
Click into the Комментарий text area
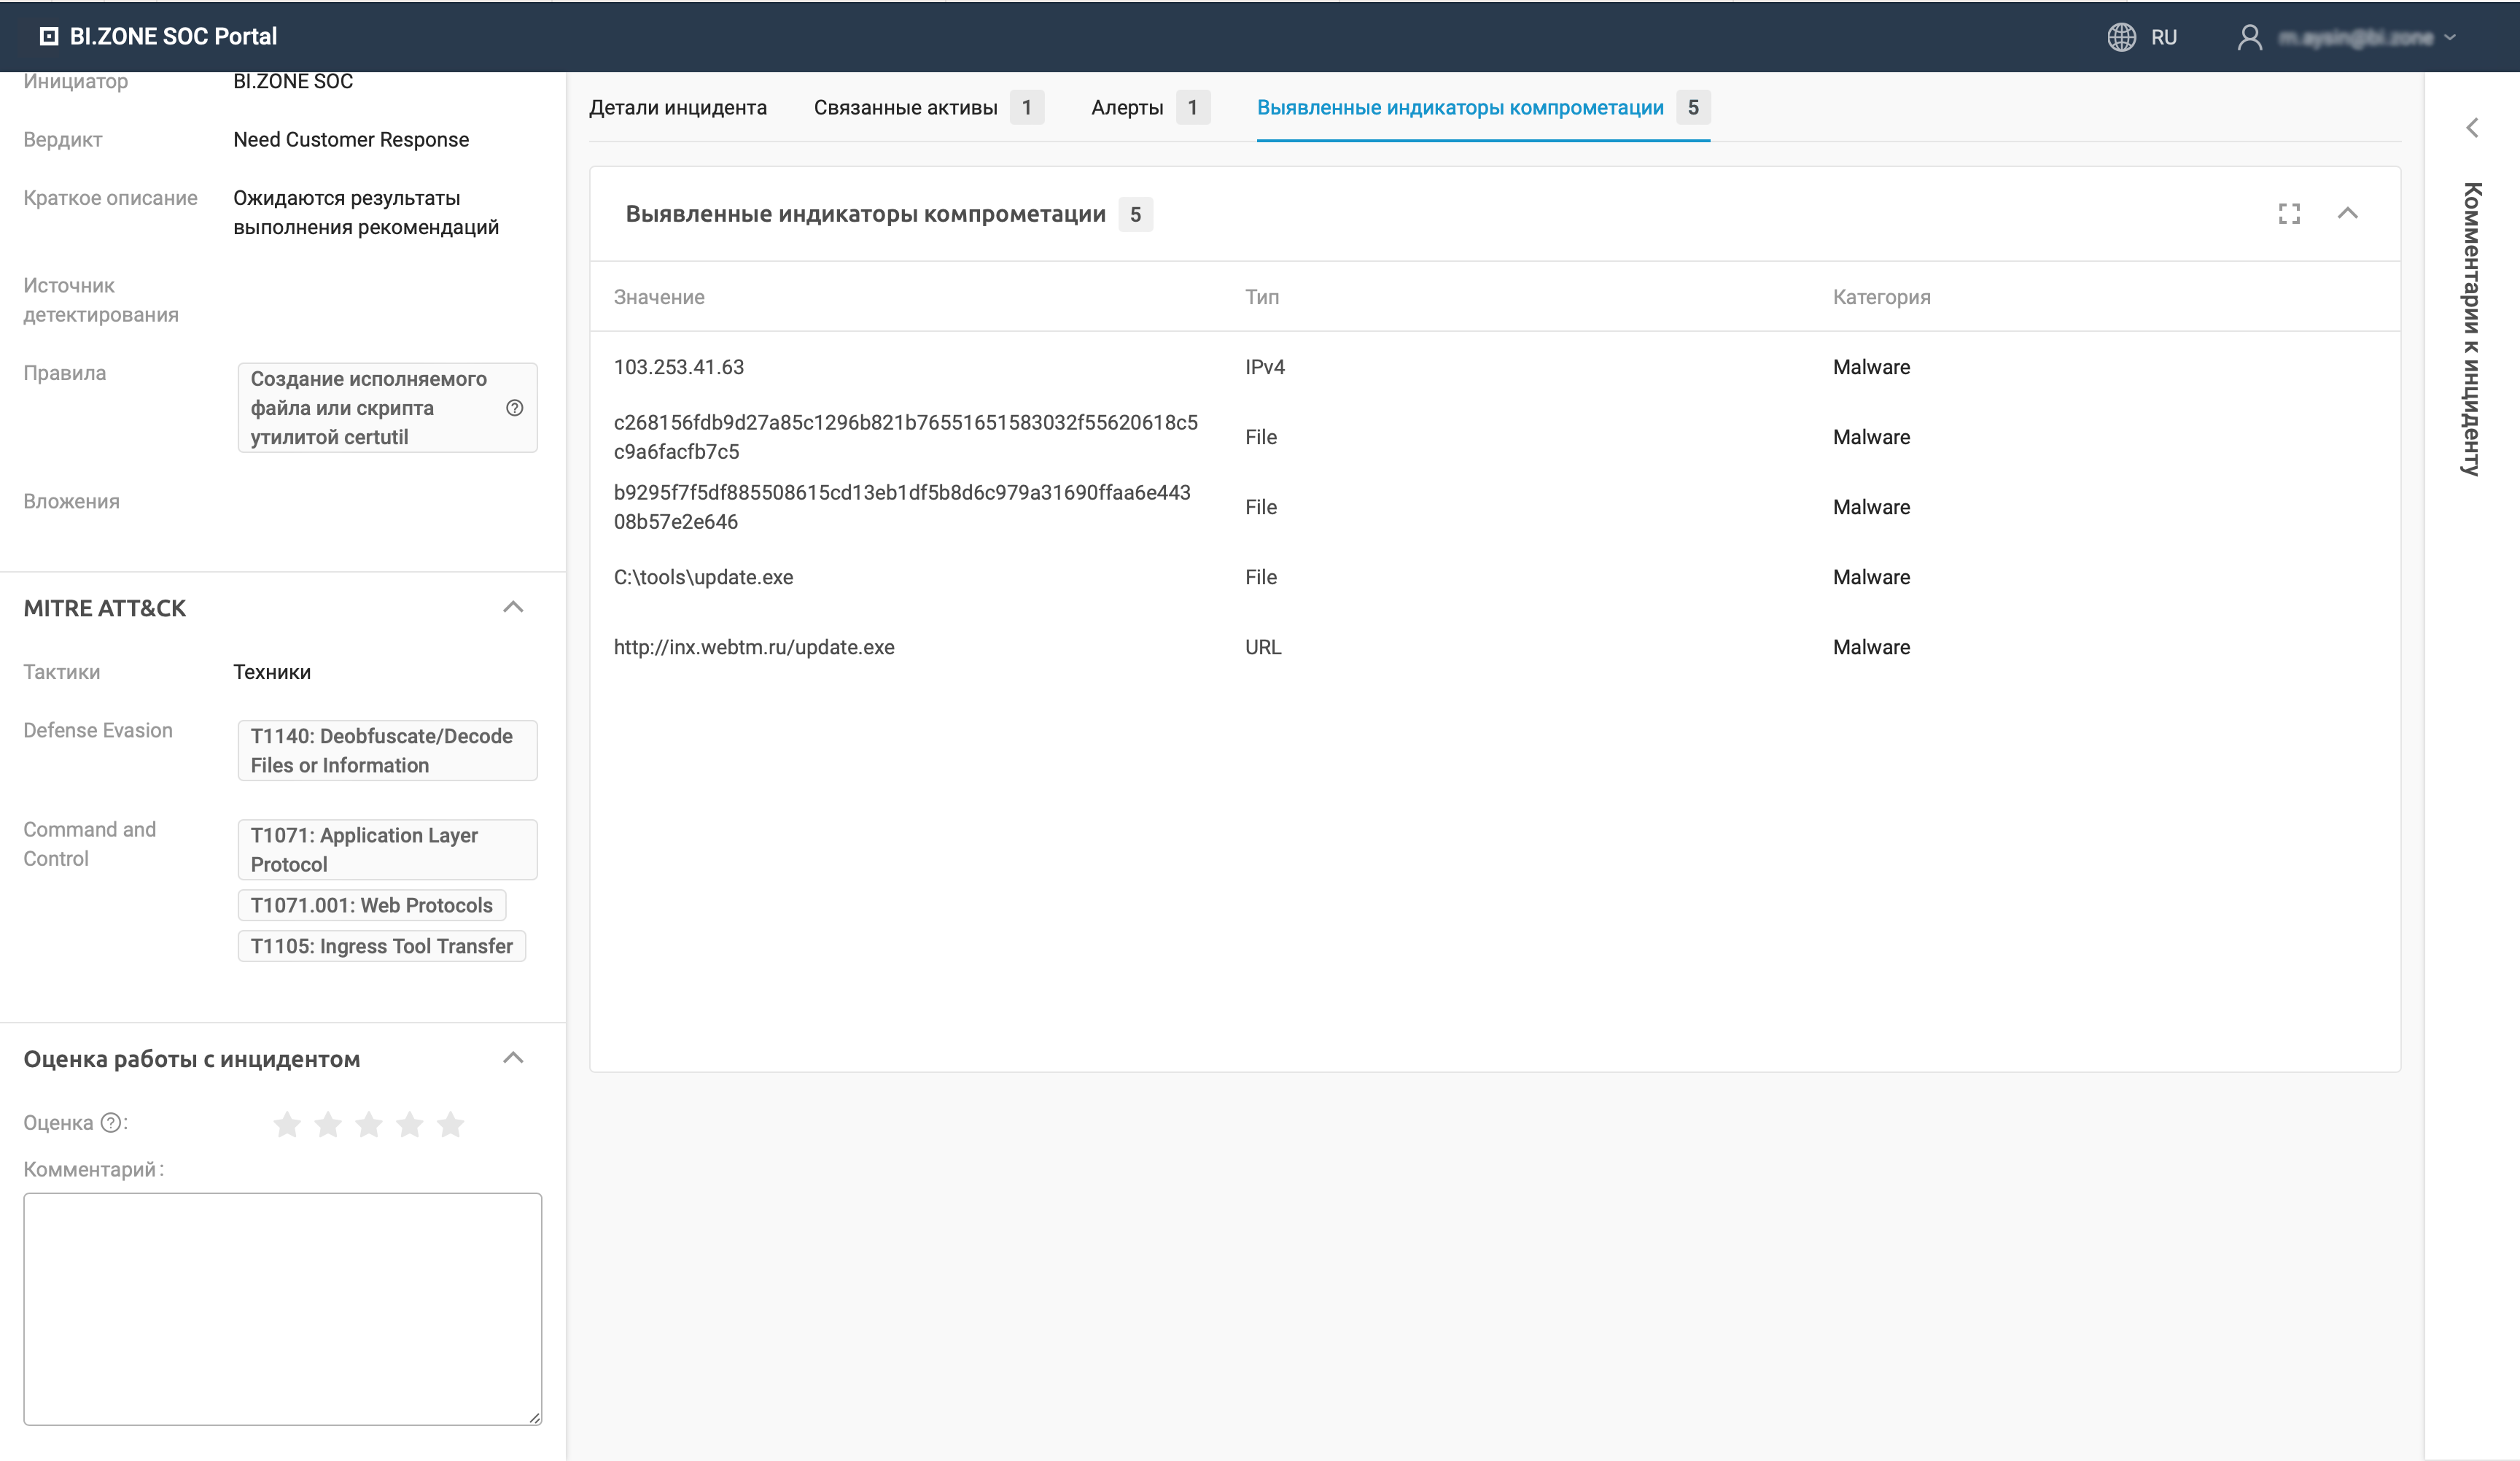coord(282,1308)
